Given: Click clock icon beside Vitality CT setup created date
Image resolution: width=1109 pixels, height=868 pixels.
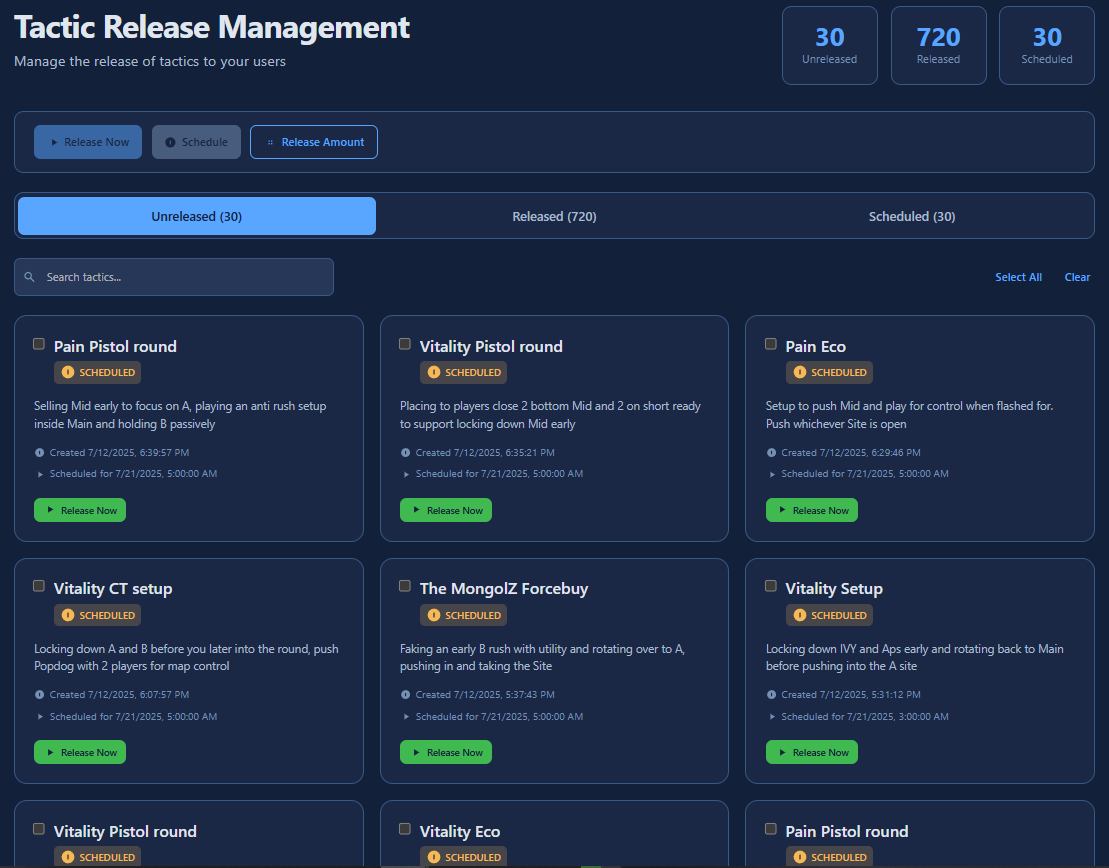Looking at the screenshot, I should pos(39,695).
